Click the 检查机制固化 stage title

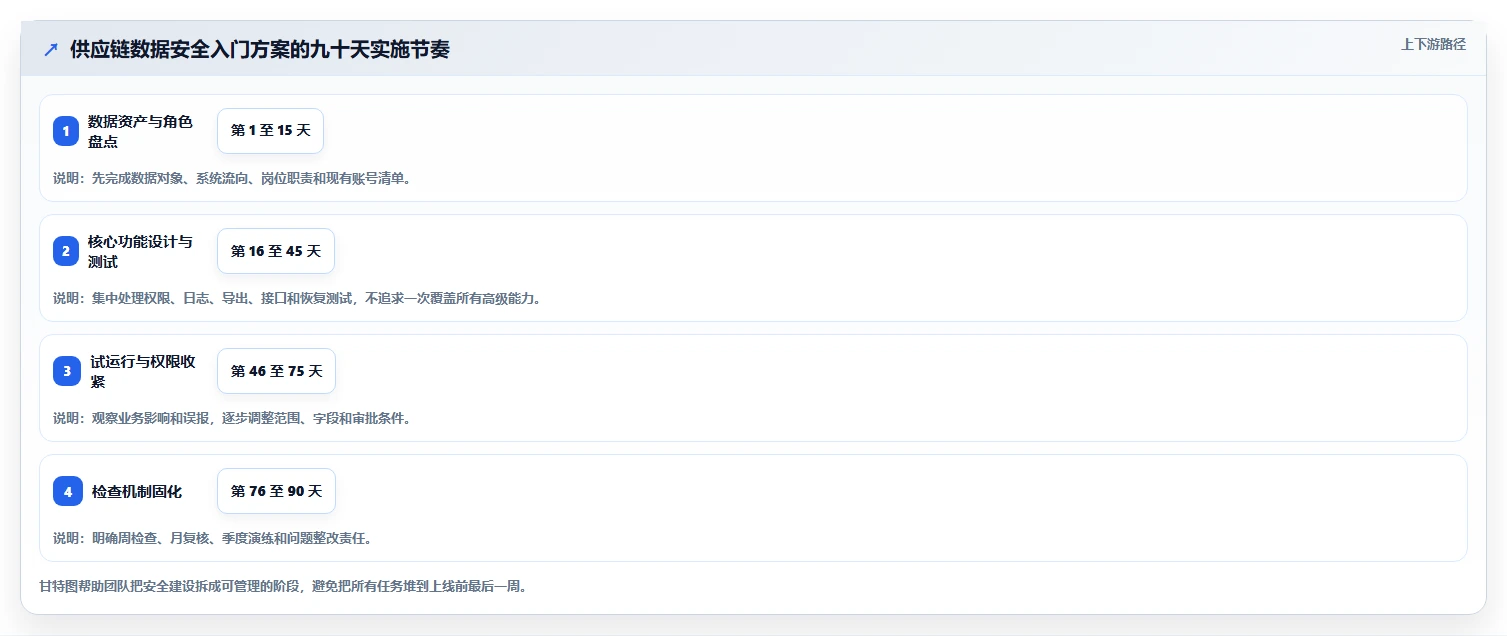(x=137, y=491)
